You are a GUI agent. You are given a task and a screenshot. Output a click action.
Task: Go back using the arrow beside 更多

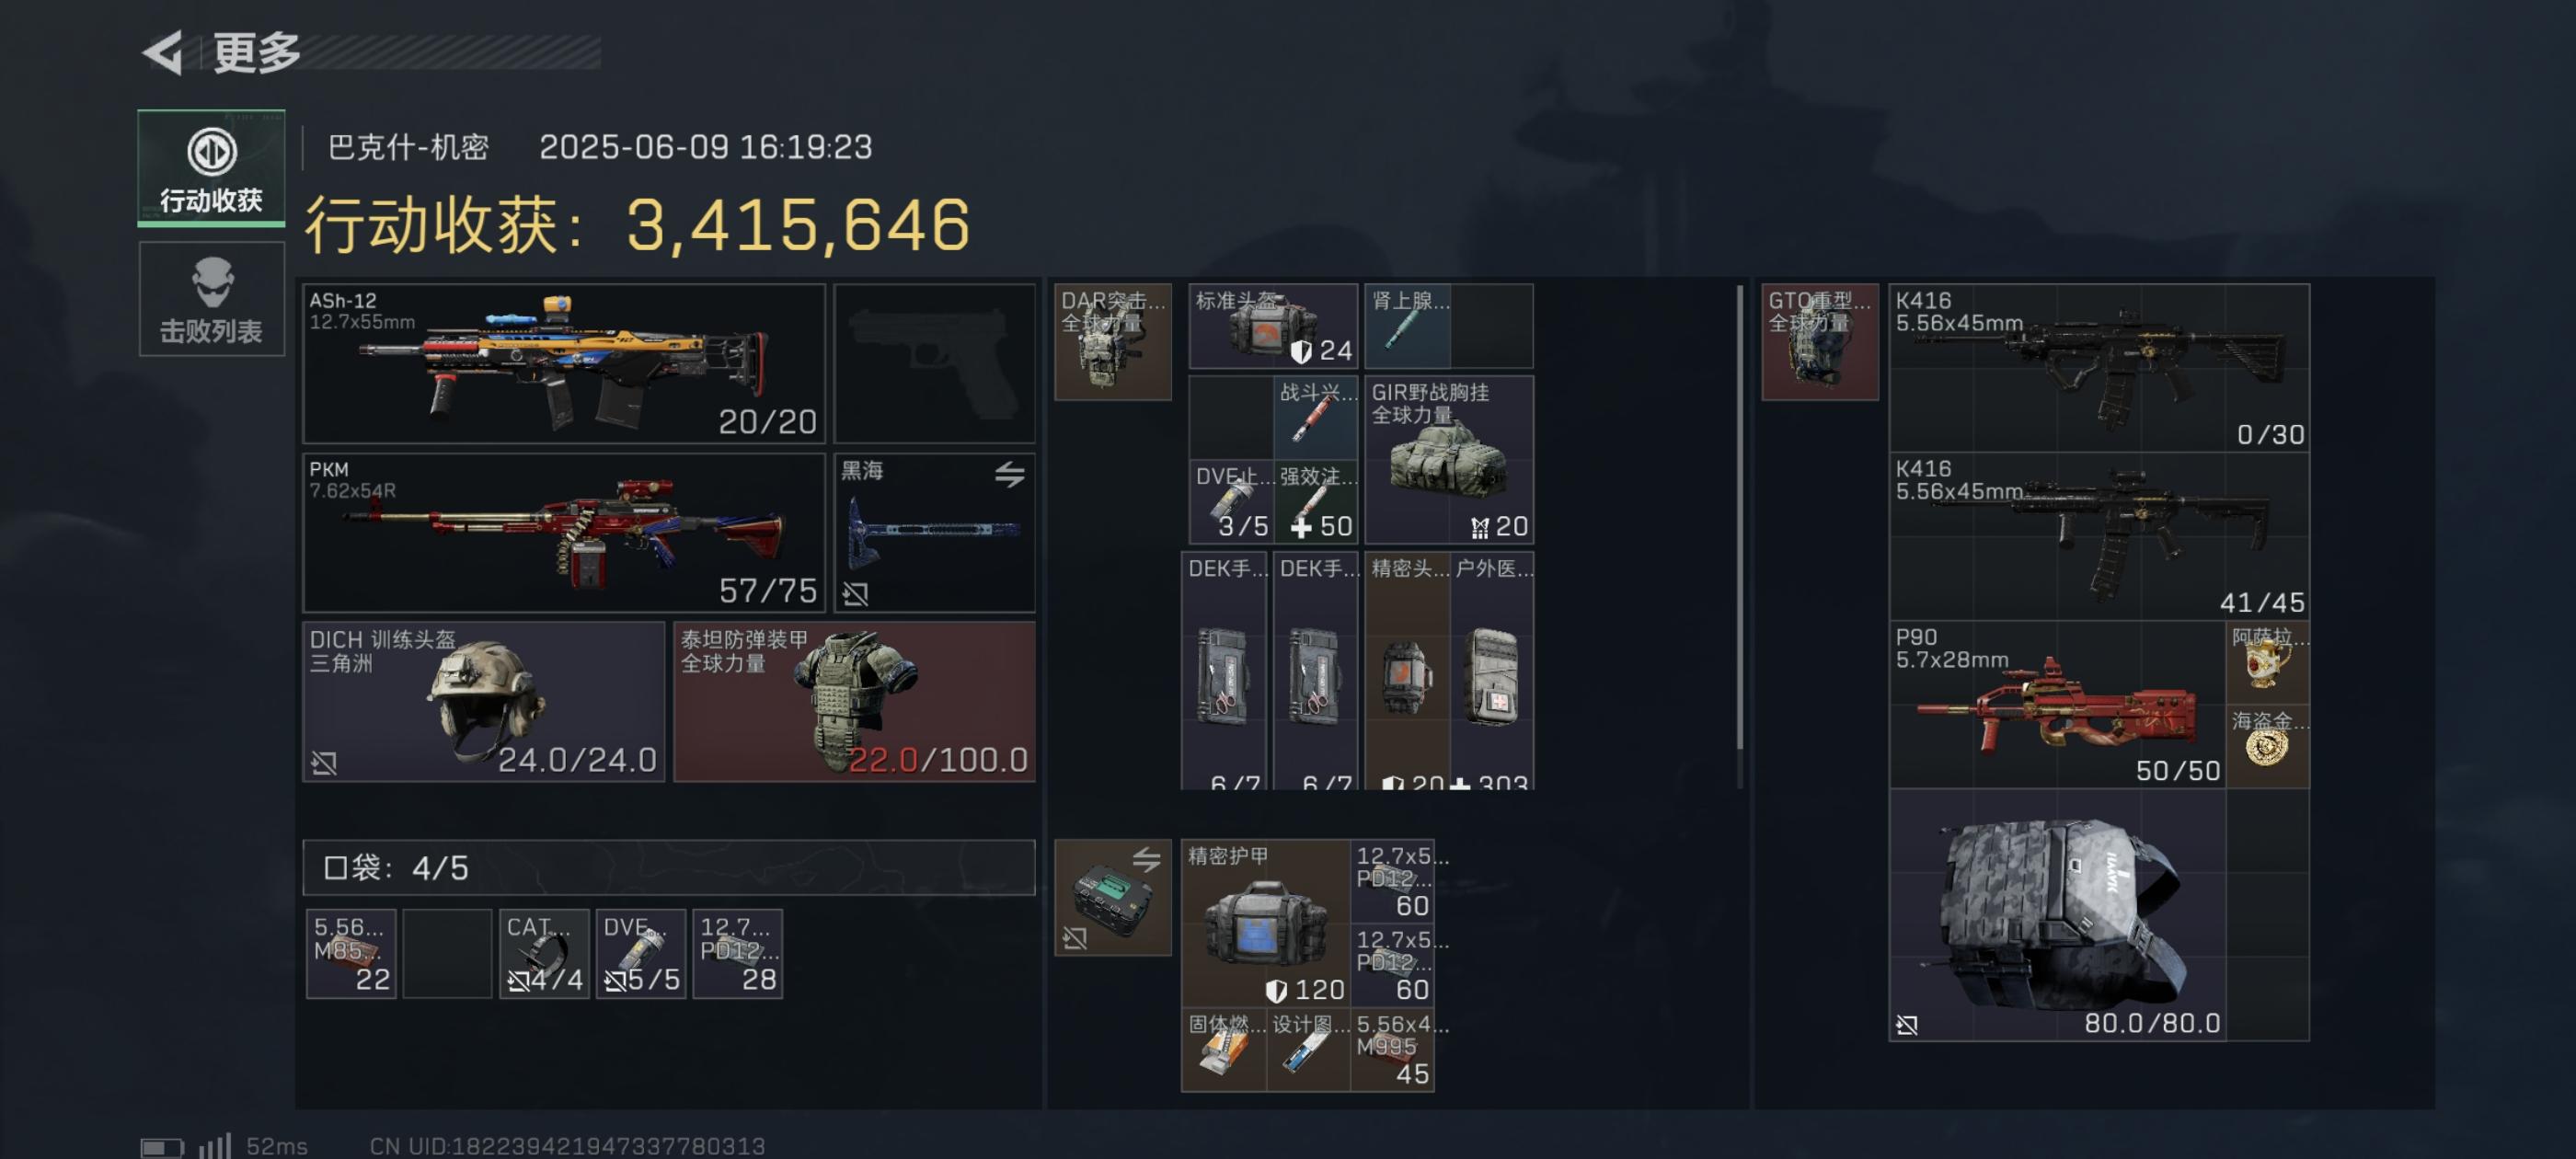point(164,52)
